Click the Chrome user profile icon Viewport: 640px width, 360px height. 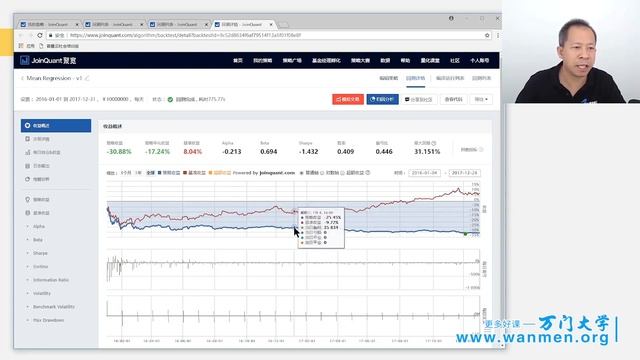[451, 18]
